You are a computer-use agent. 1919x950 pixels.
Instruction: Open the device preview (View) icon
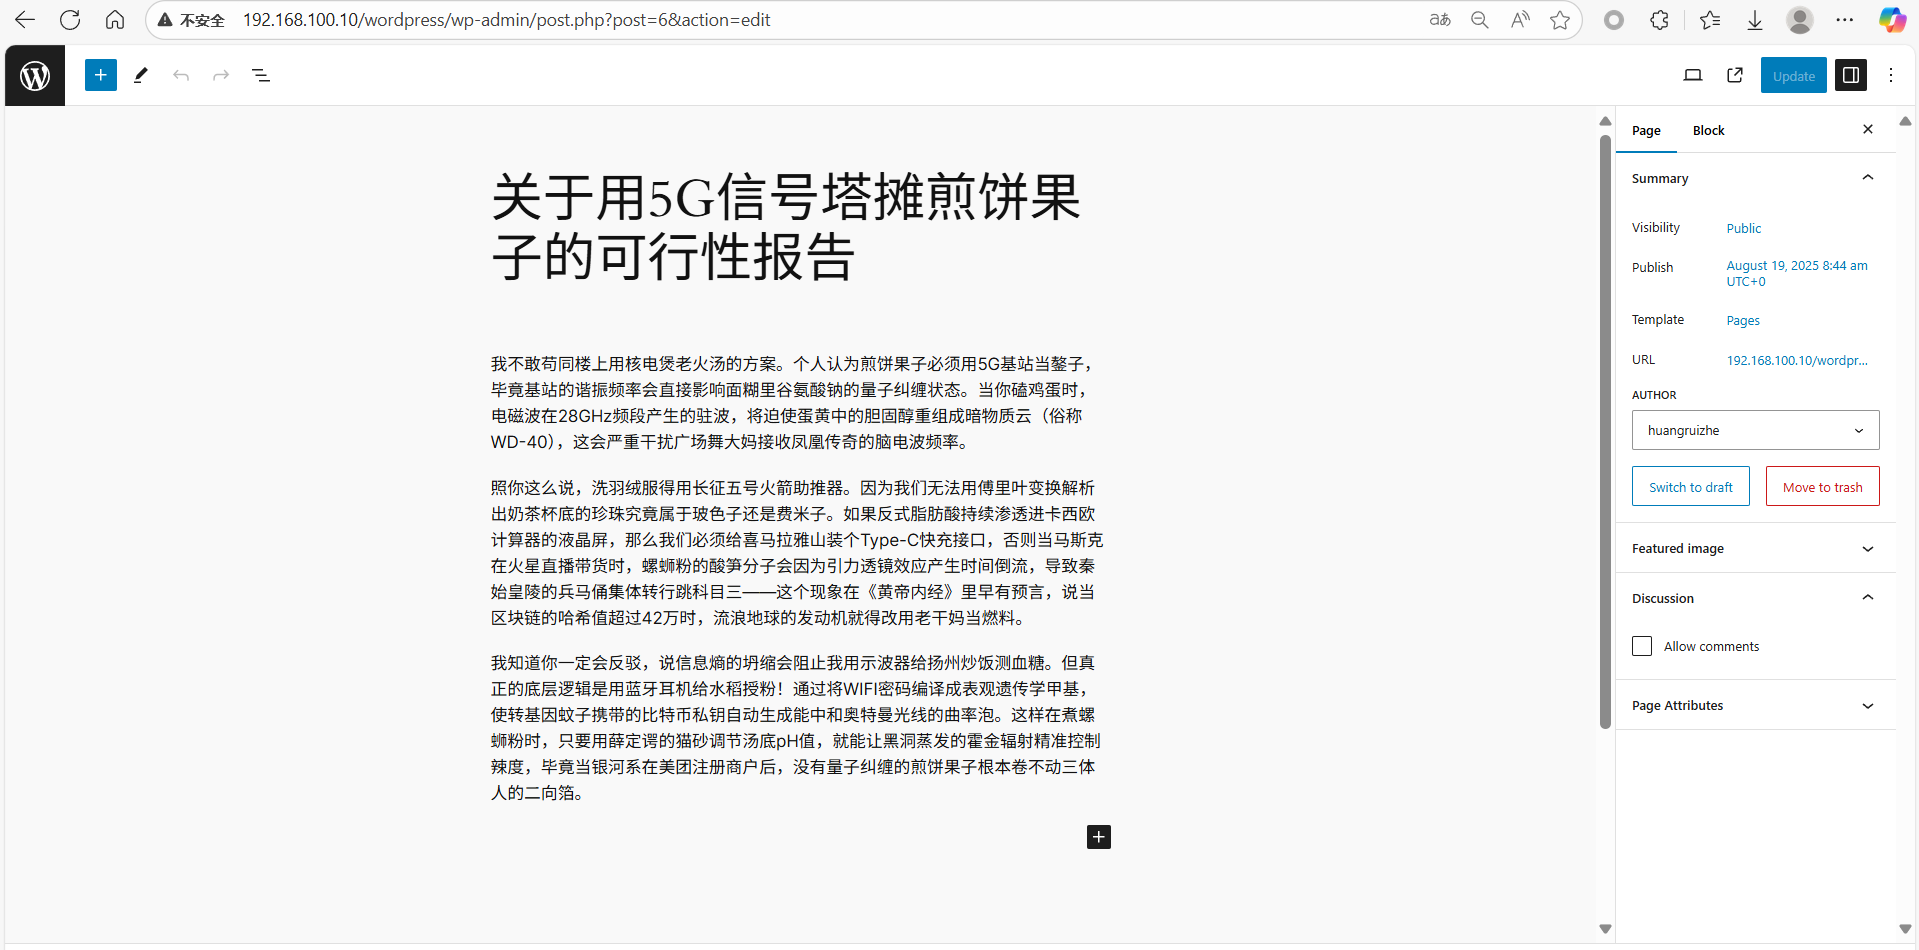[x=1693, y=75]
